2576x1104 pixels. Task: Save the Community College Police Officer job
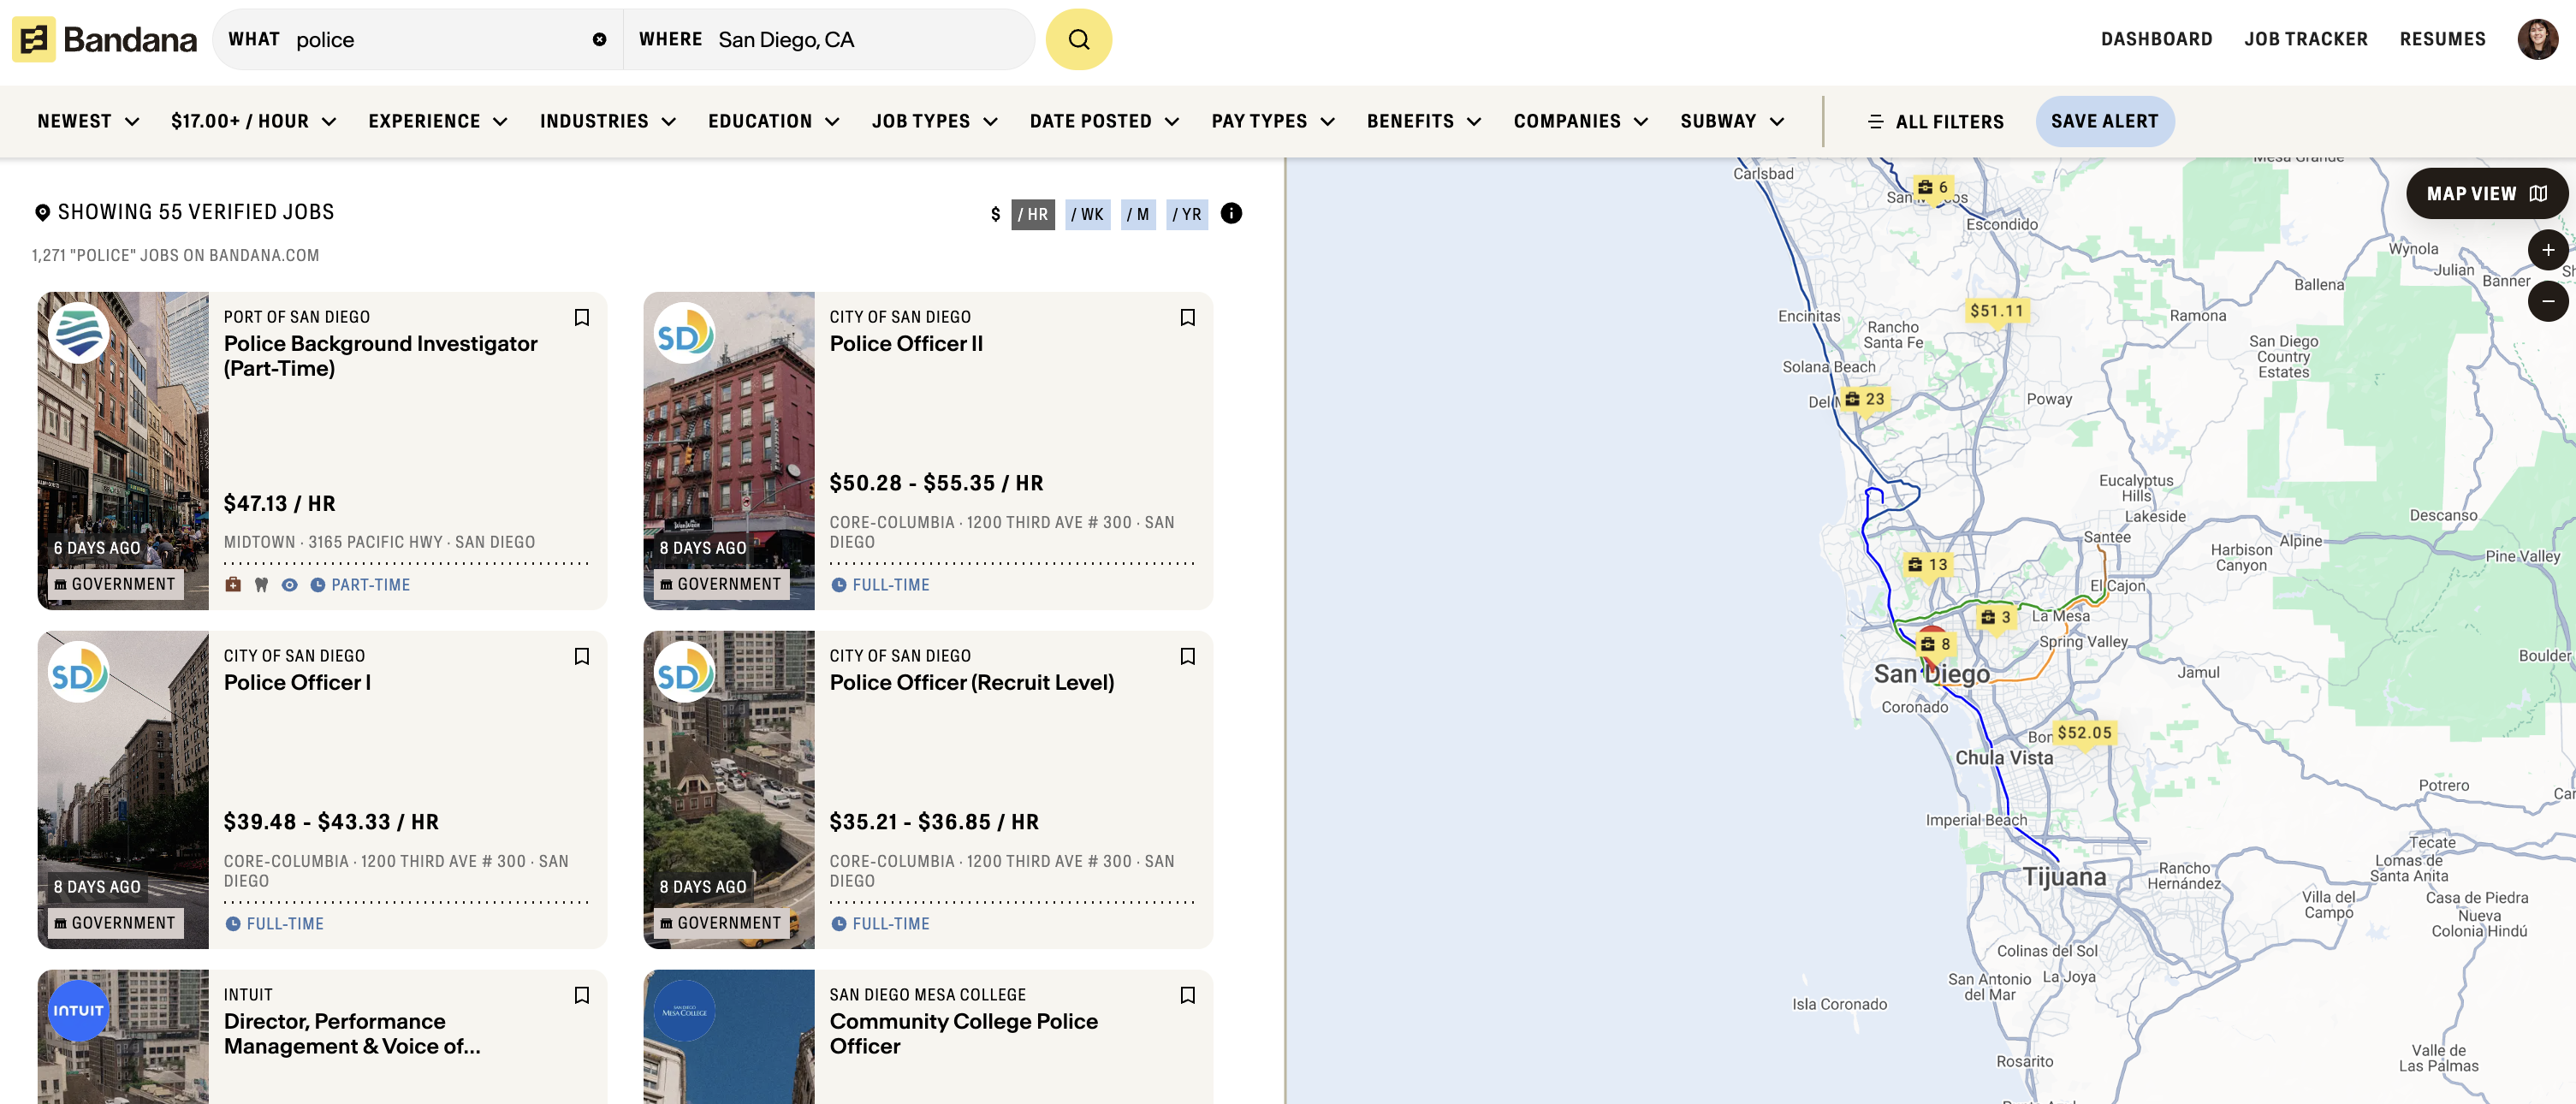pyautogui.click(x=1187, y=995)
